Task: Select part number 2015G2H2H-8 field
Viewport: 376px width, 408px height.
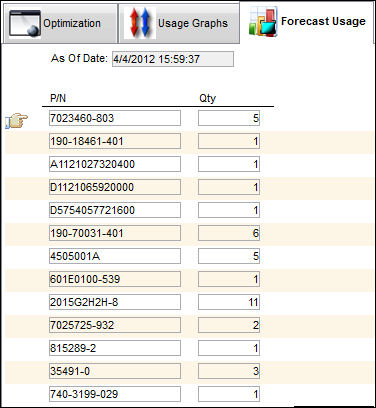Action: coord(115,302)
